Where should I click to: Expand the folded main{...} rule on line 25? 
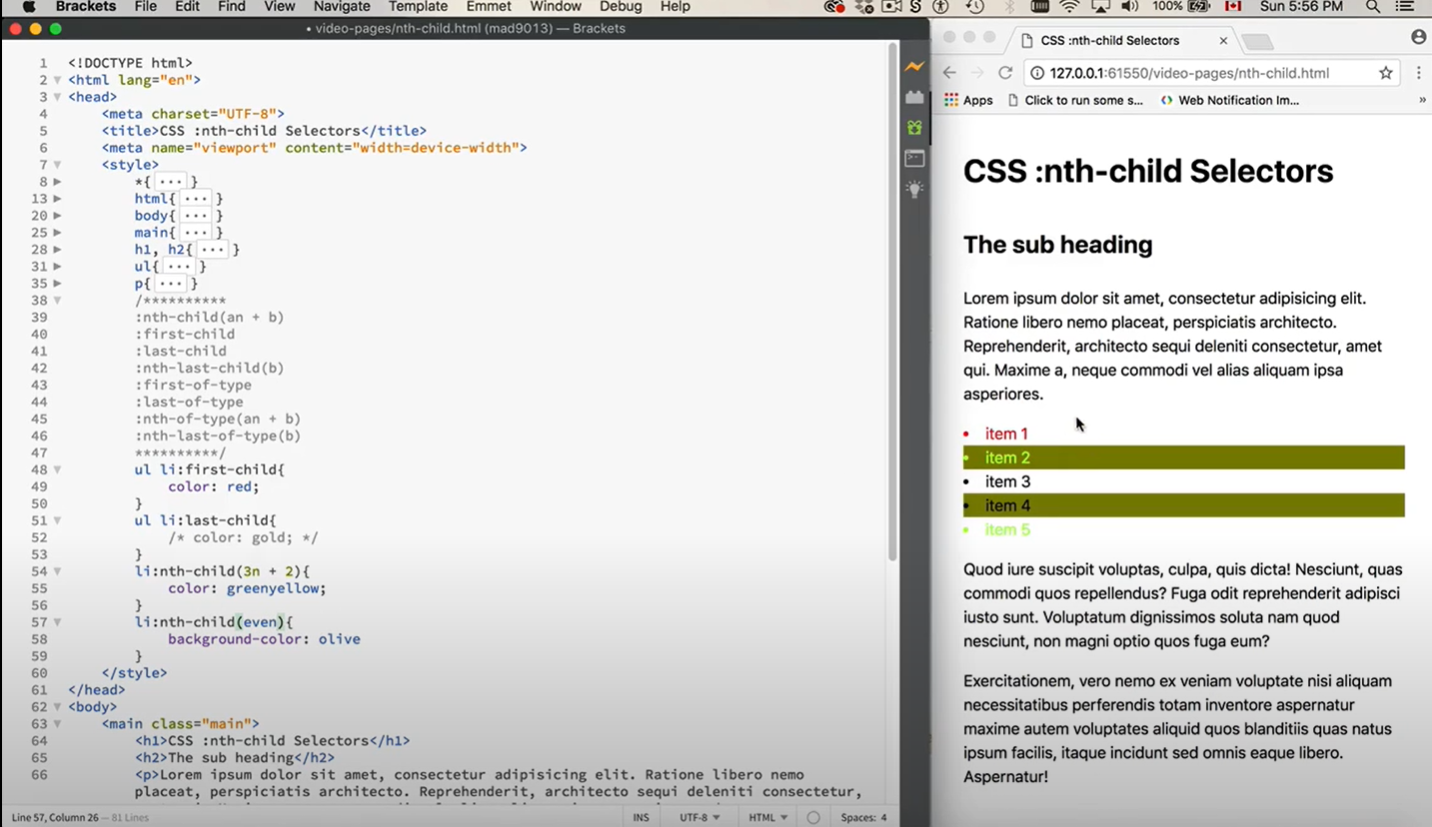pyautogui.click(x=57, y=233)
